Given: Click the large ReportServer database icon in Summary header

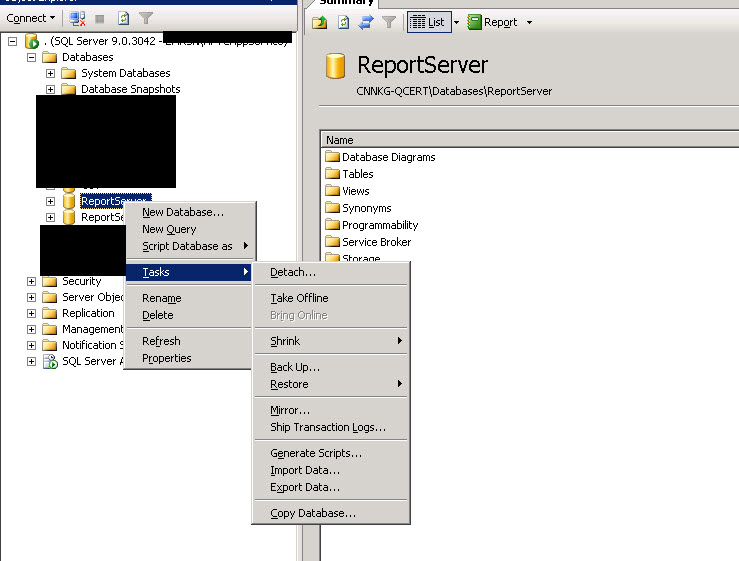Looking at the screenshot, I should (x=335, y=66).
